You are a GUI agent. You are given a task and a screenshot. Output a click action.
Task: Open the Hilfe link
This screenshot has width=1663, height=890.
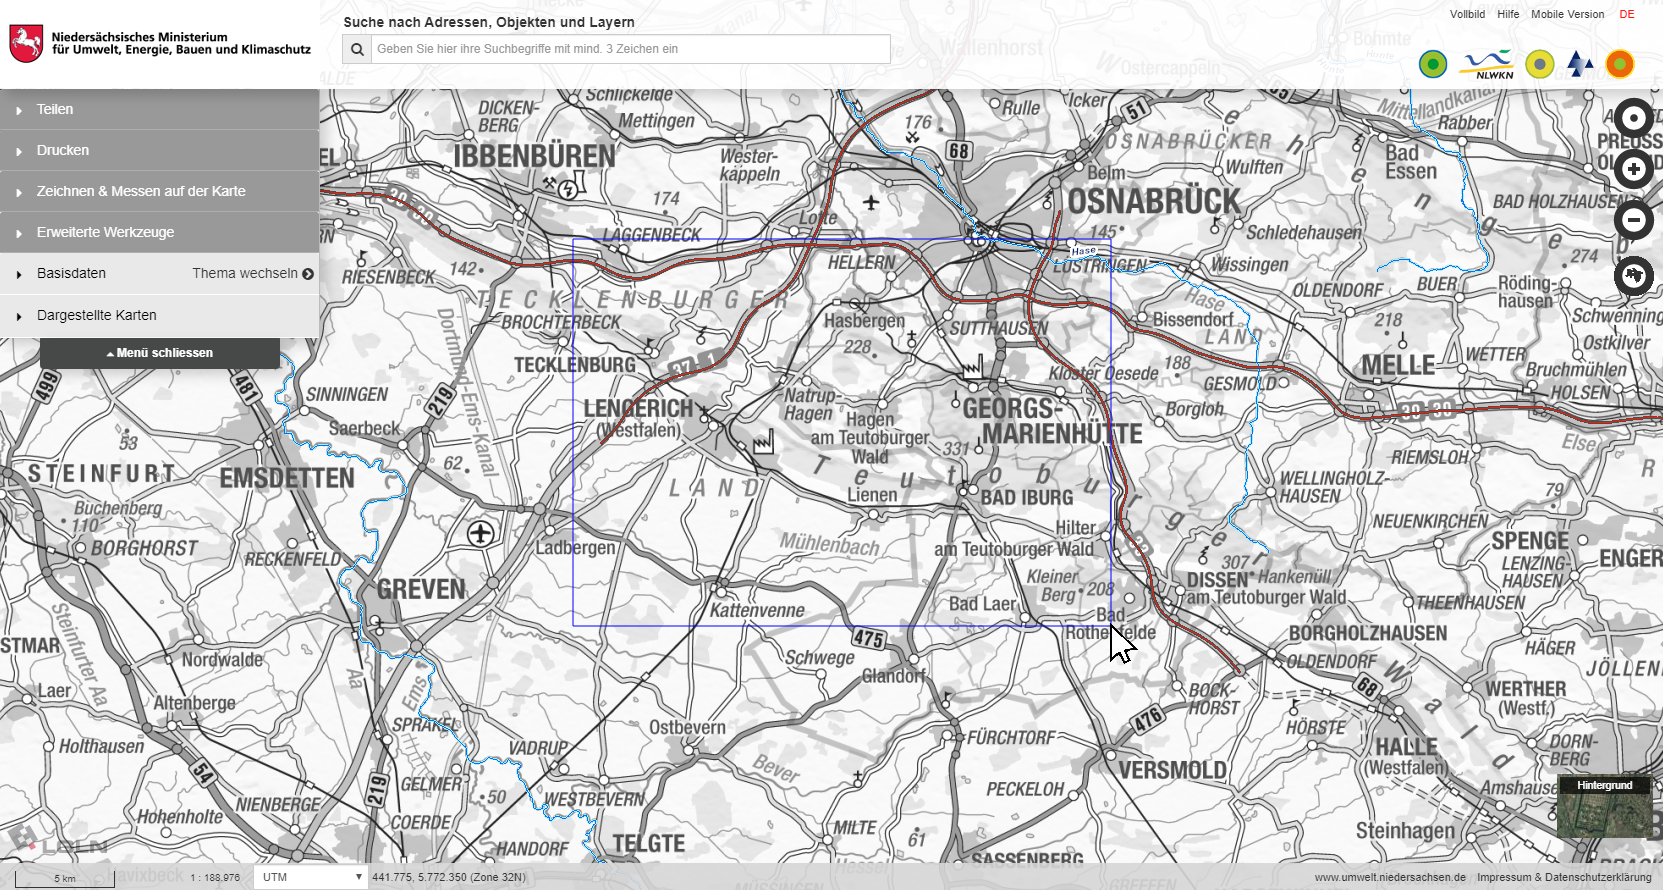coord(1508,14)
